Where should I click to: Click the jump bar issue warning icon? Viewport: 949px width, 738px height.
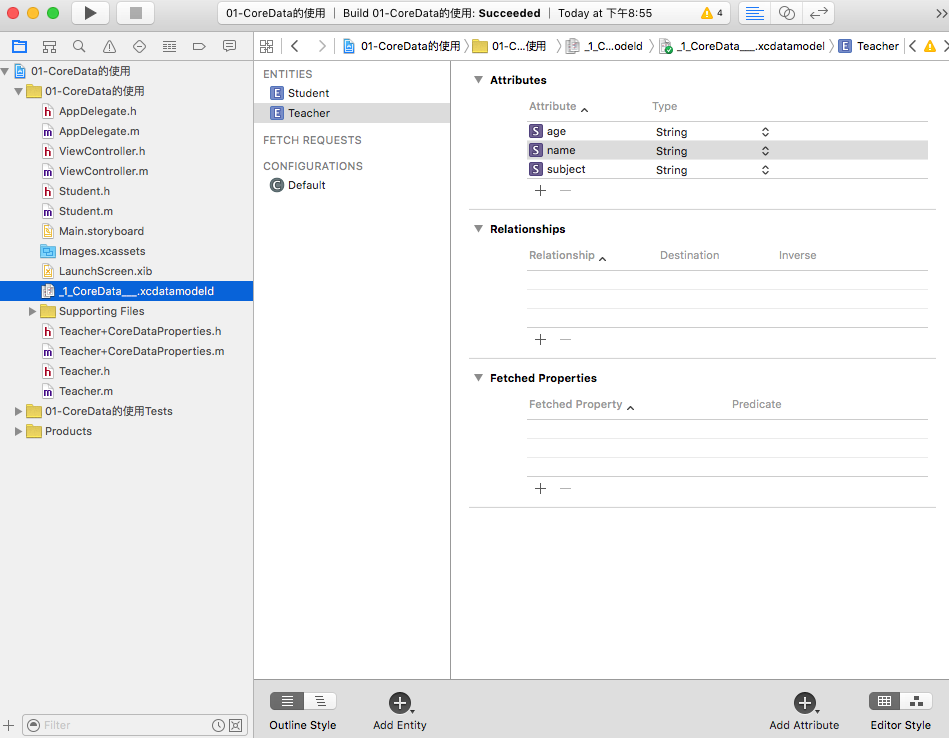(x=930, y=46)
